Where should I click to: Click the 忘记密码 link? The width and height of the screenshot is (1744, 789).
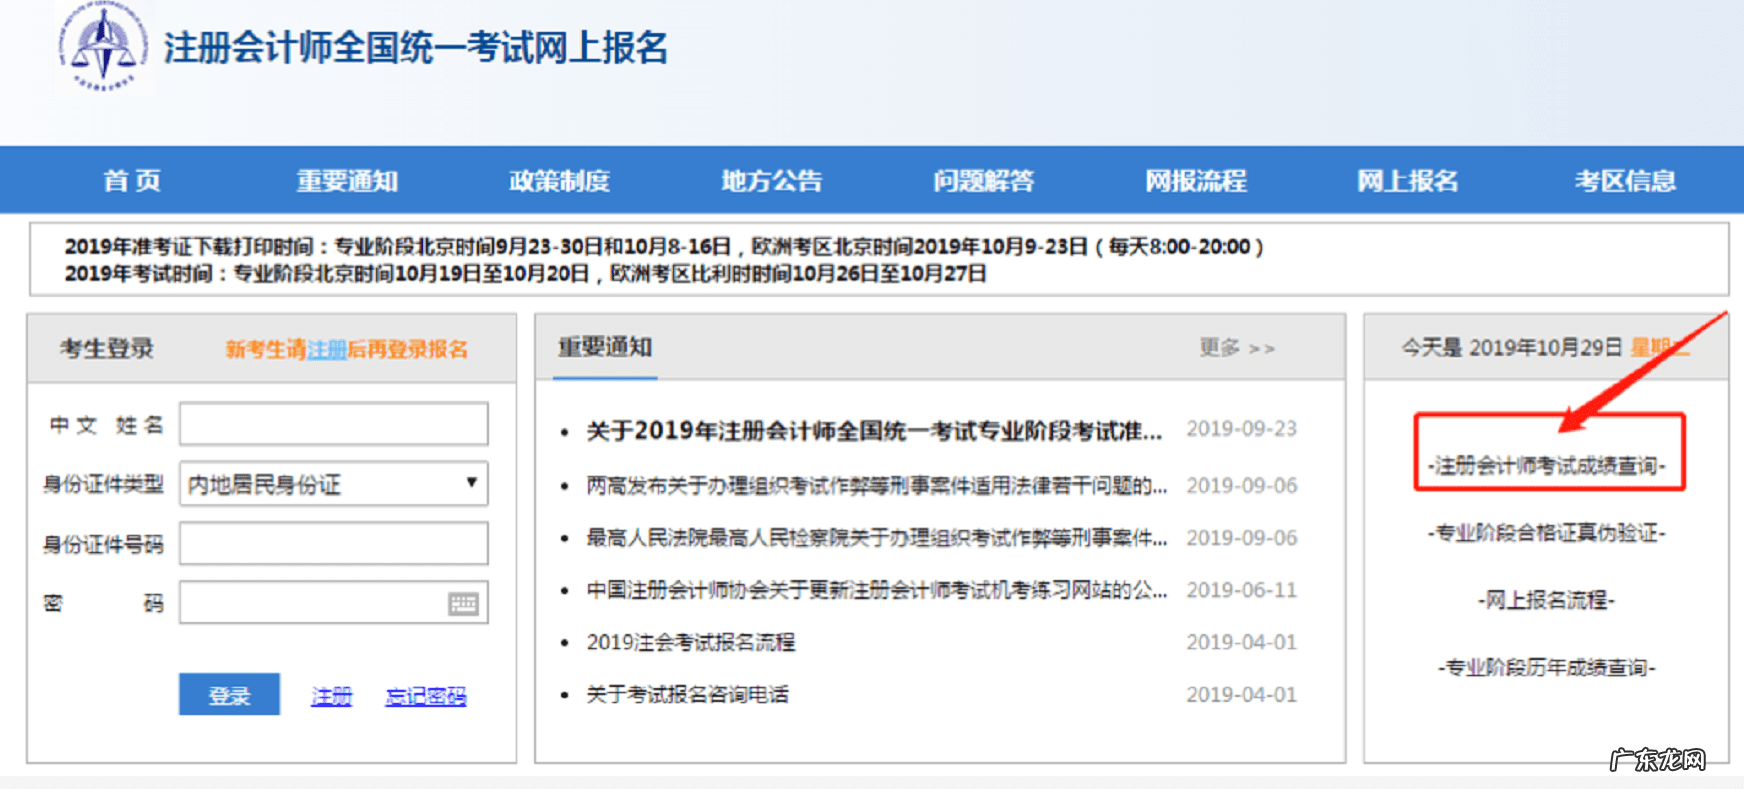(426, 696)
